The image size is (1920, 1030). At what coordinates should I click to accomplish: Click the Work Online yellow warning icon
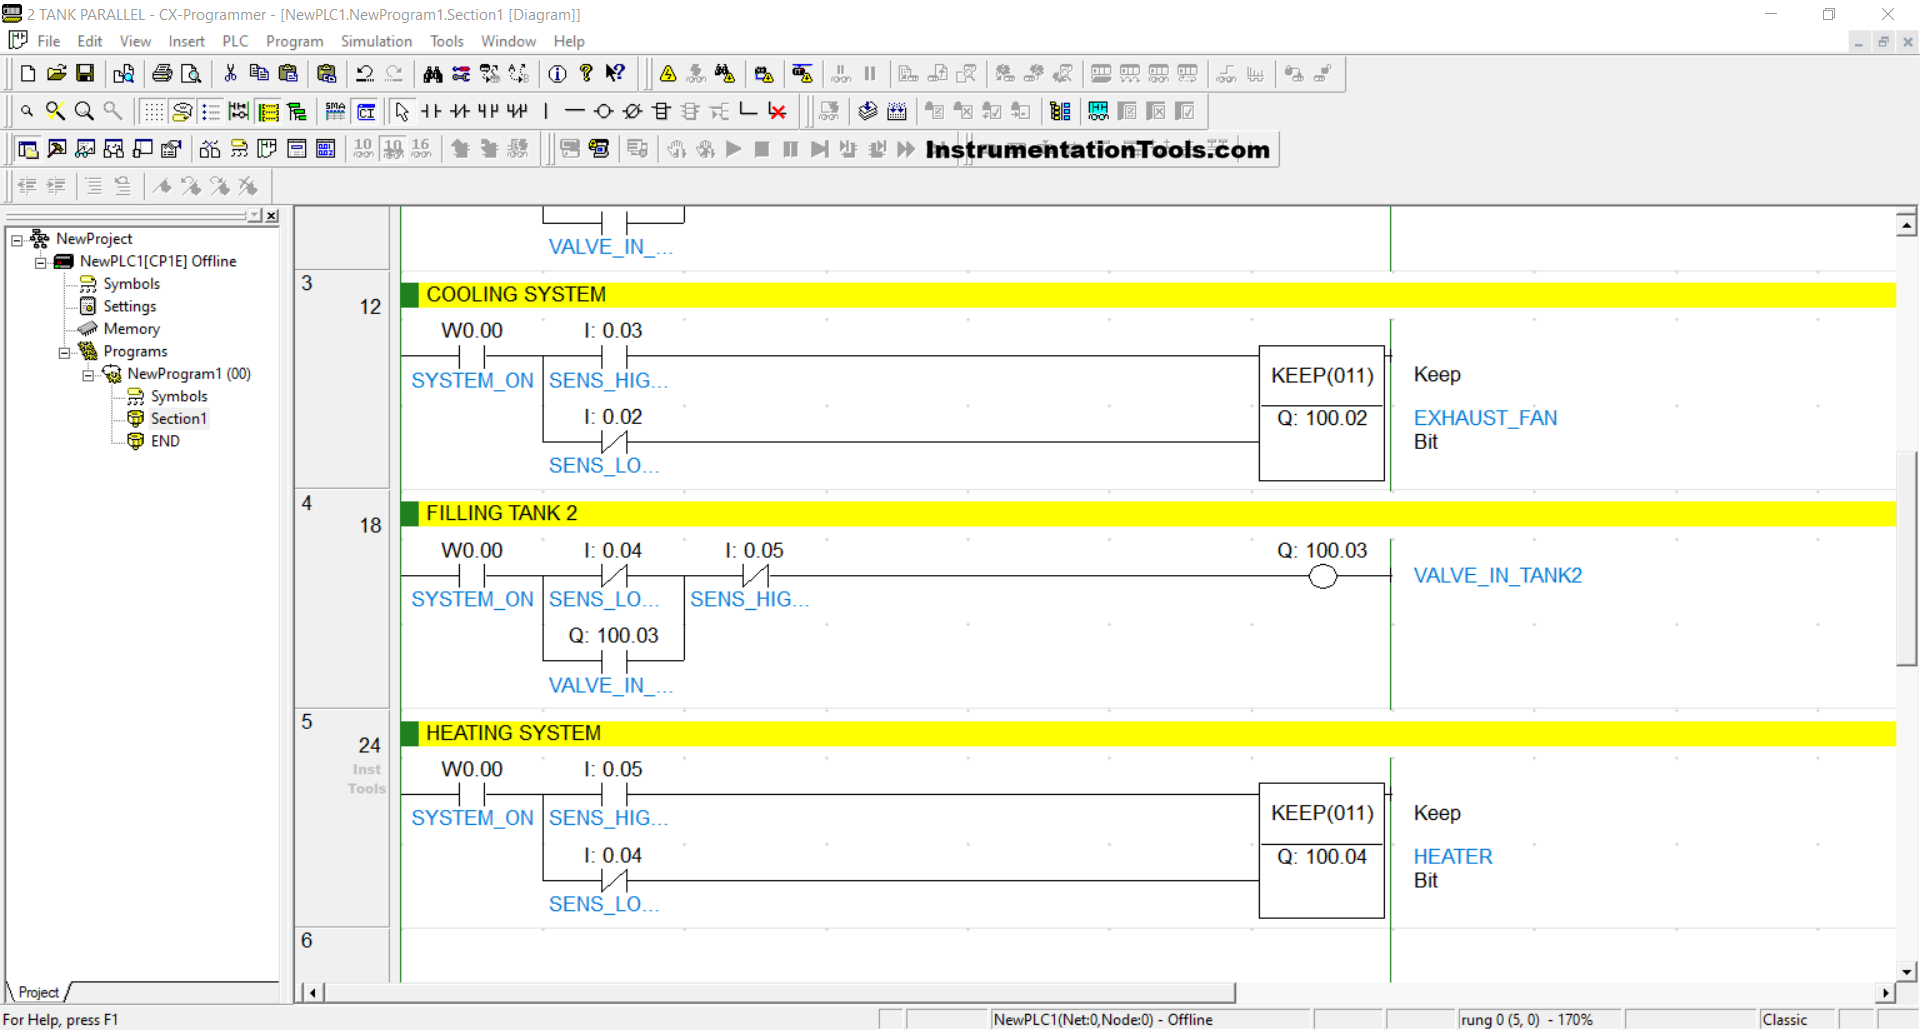pos(668,73)
